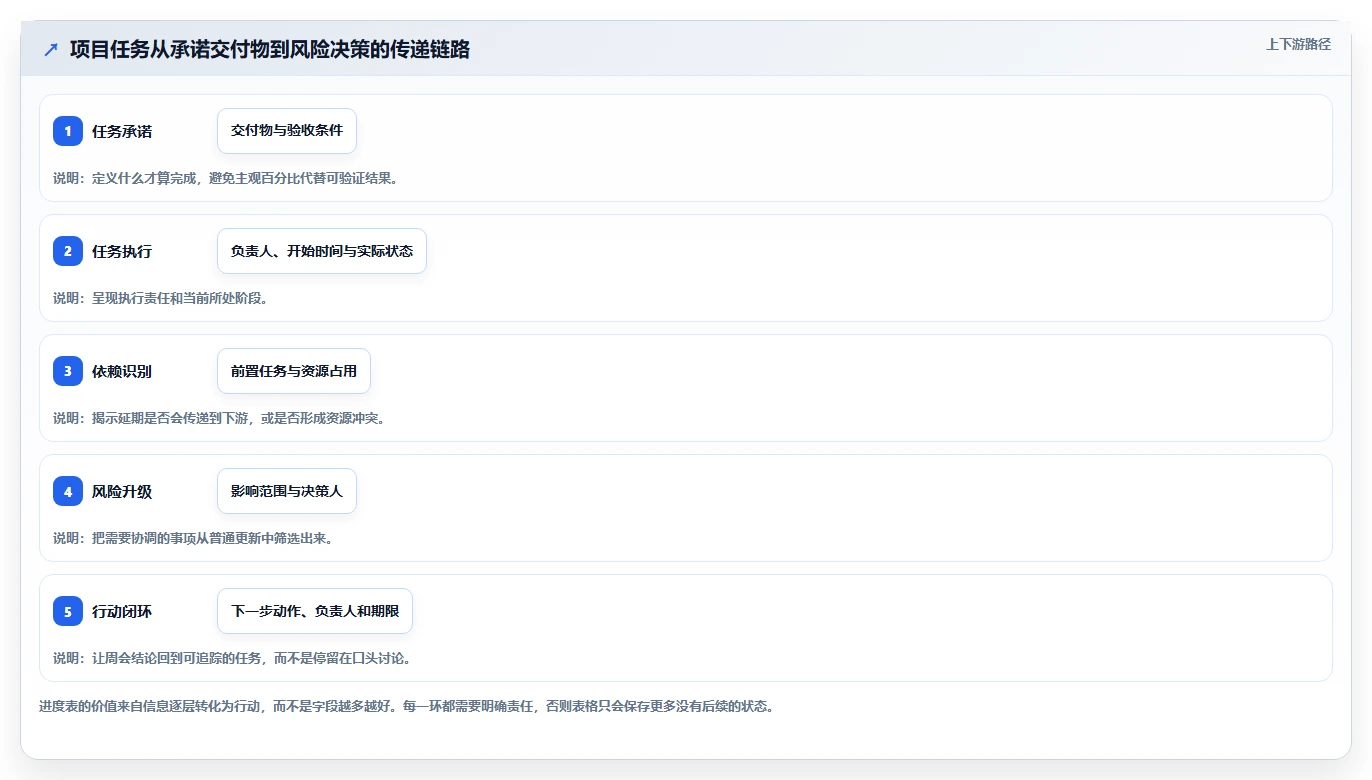The width and height of the screenshot is (1372, 780).
Task: Click the 上下游路径 label in the header
Action: 1298,44
